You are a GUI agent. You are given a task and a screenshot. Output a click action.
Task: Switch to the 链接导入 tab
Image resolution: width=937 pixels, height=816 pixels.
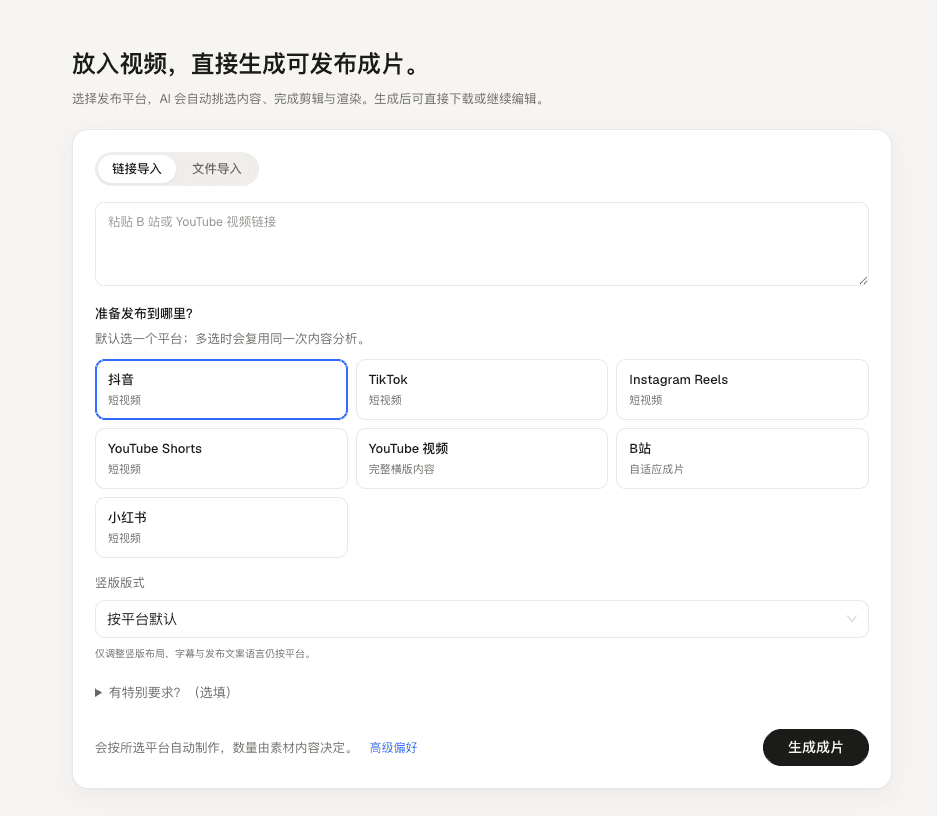(136, 169)
